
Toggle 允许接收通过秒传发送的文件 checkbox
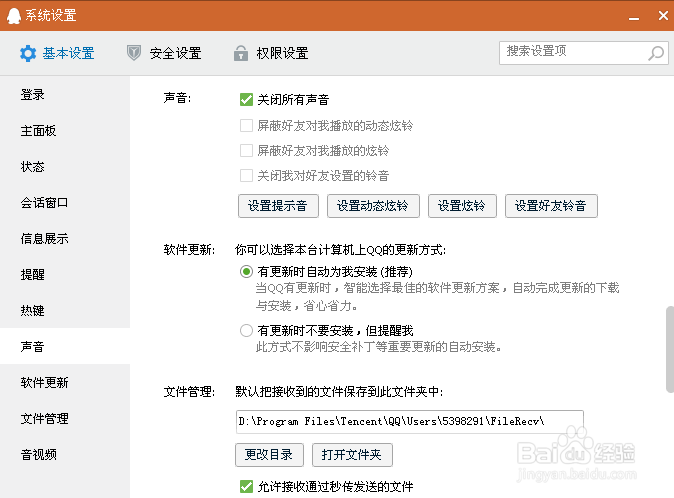tap(246, 486)
